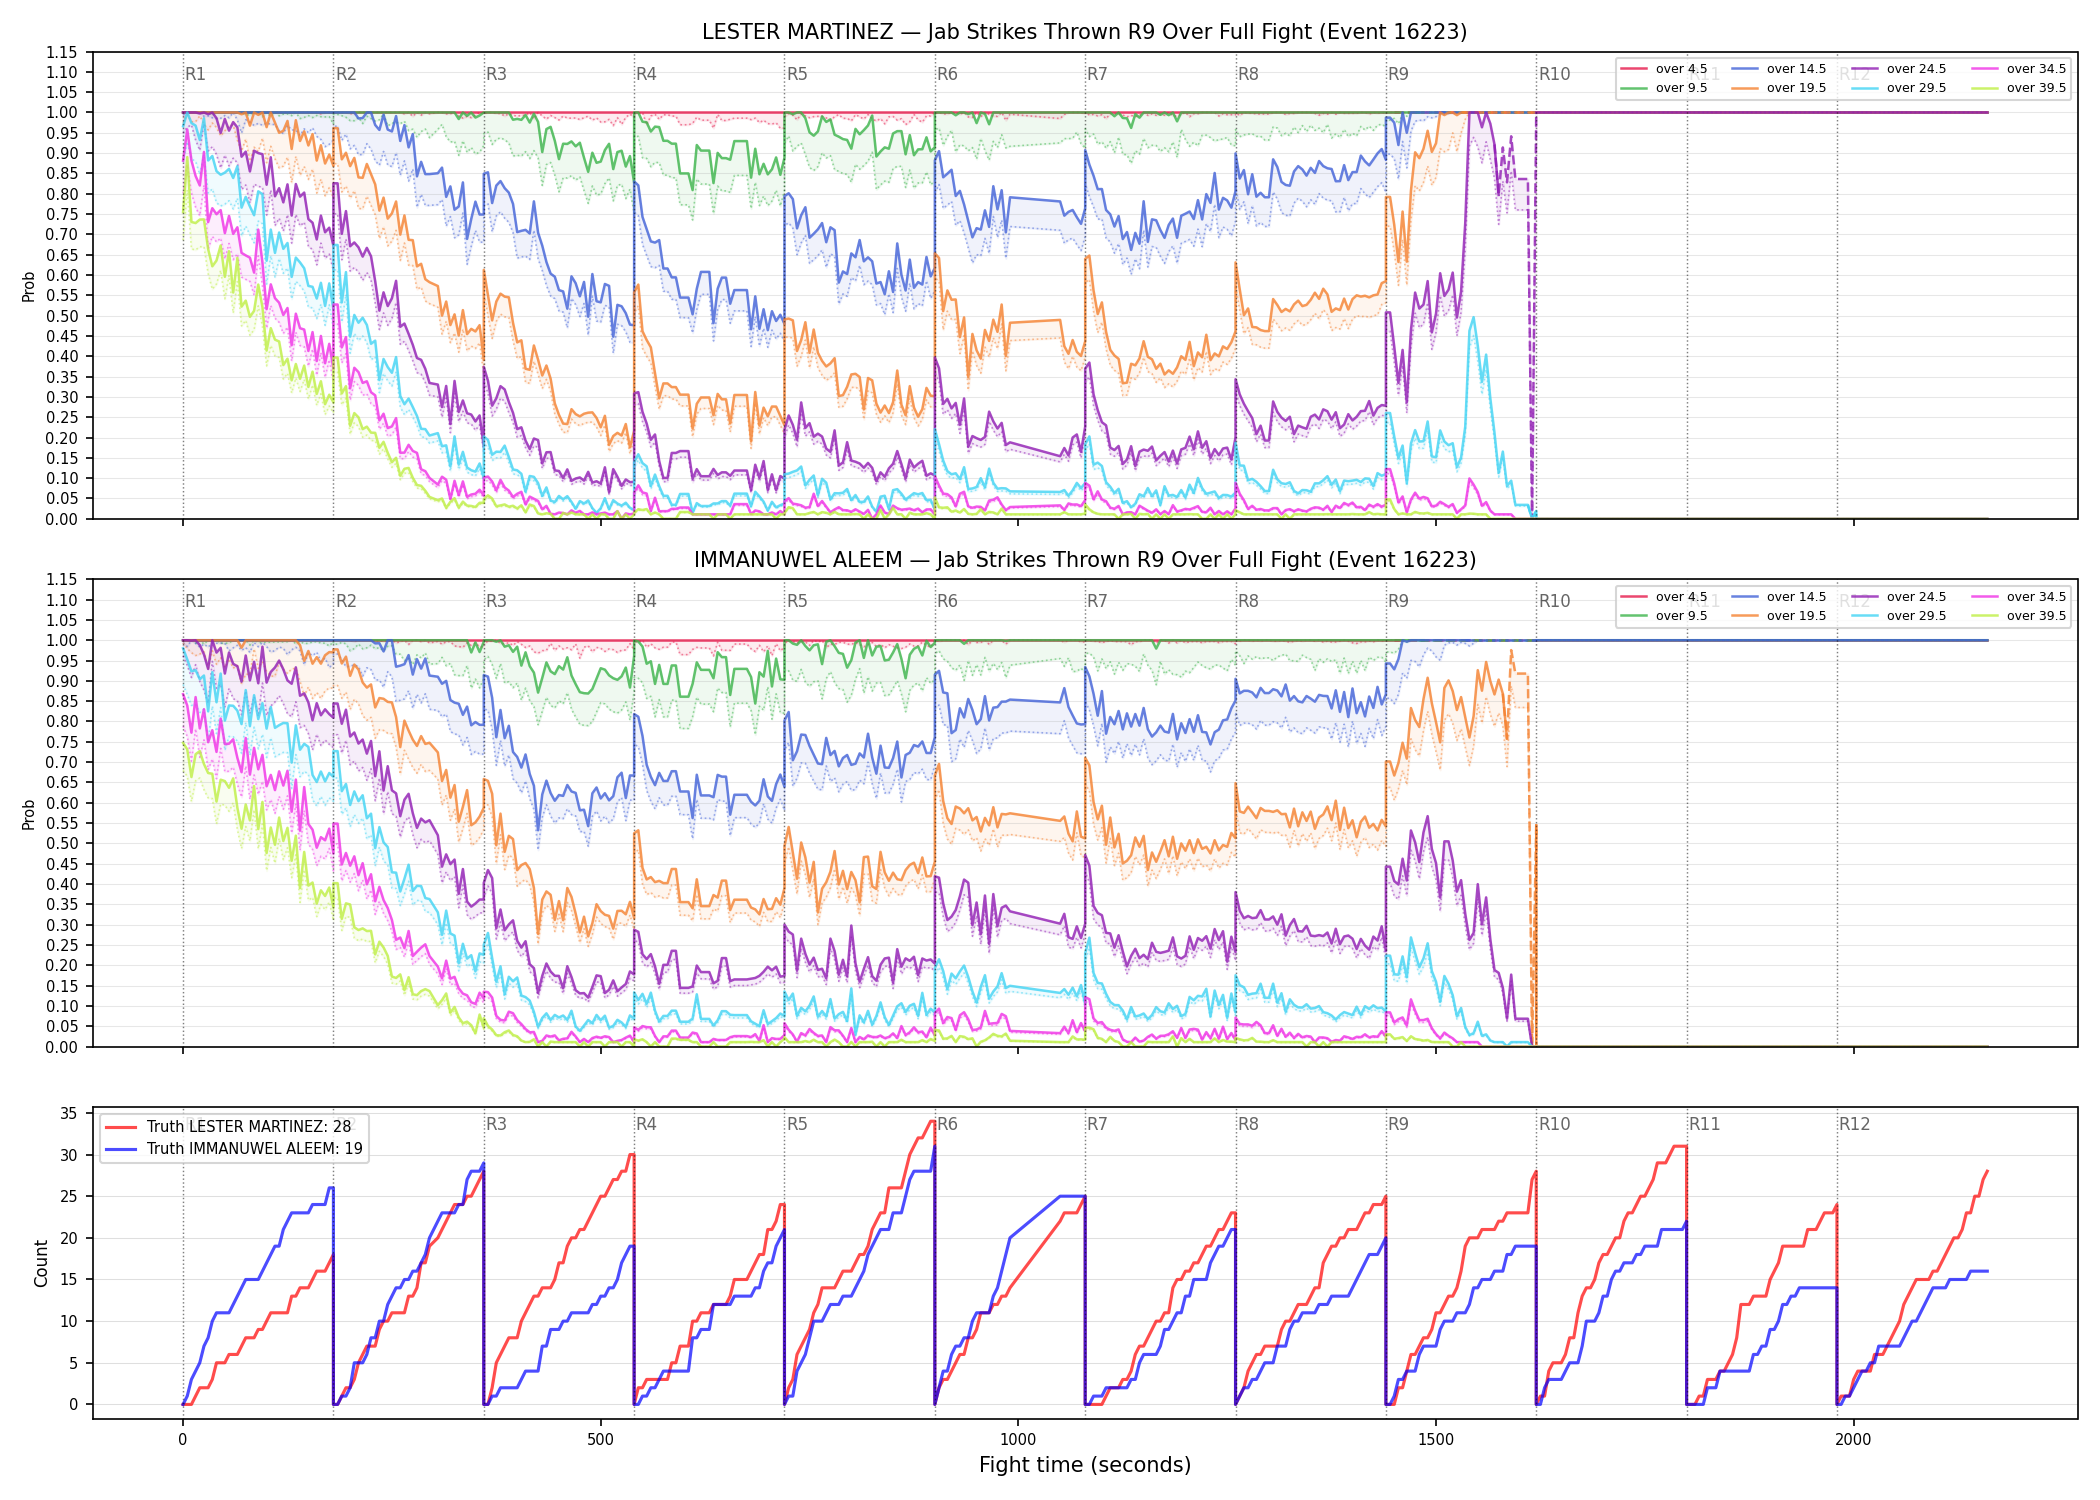Click the 'over 34.5' legend entry in top chart
2100x1500 pixels.
pos(2018,69)
